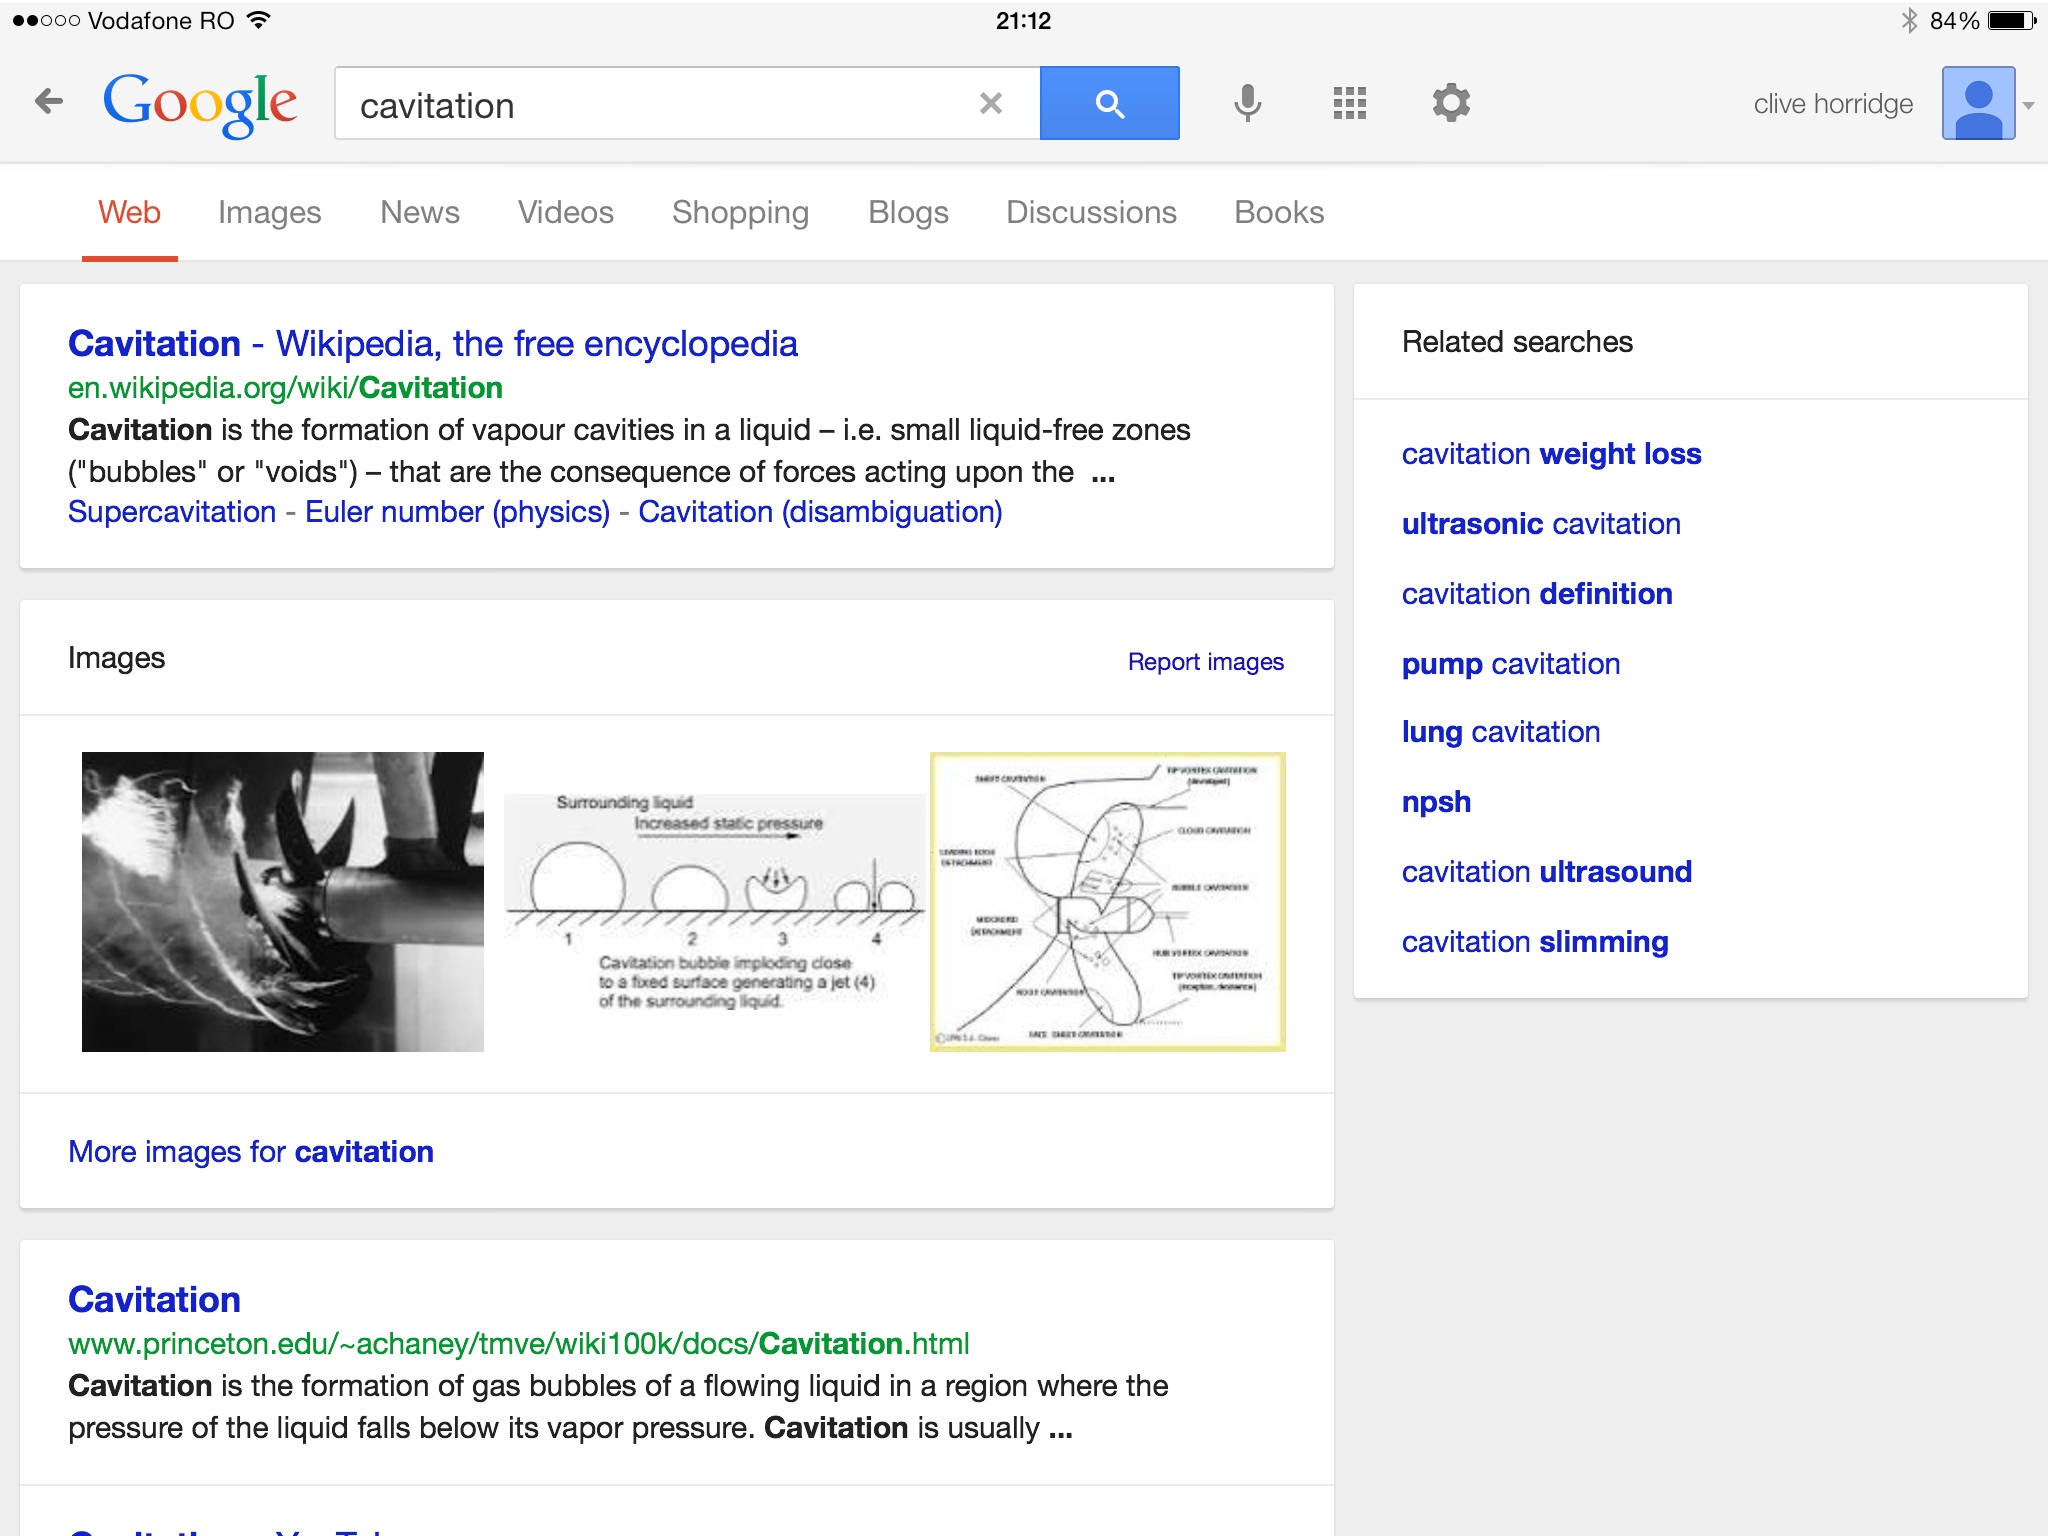Start voice search with microphone icon
This screenshot has width=2048, height=1536.
pyautogui.click(x=1247, y=103)
